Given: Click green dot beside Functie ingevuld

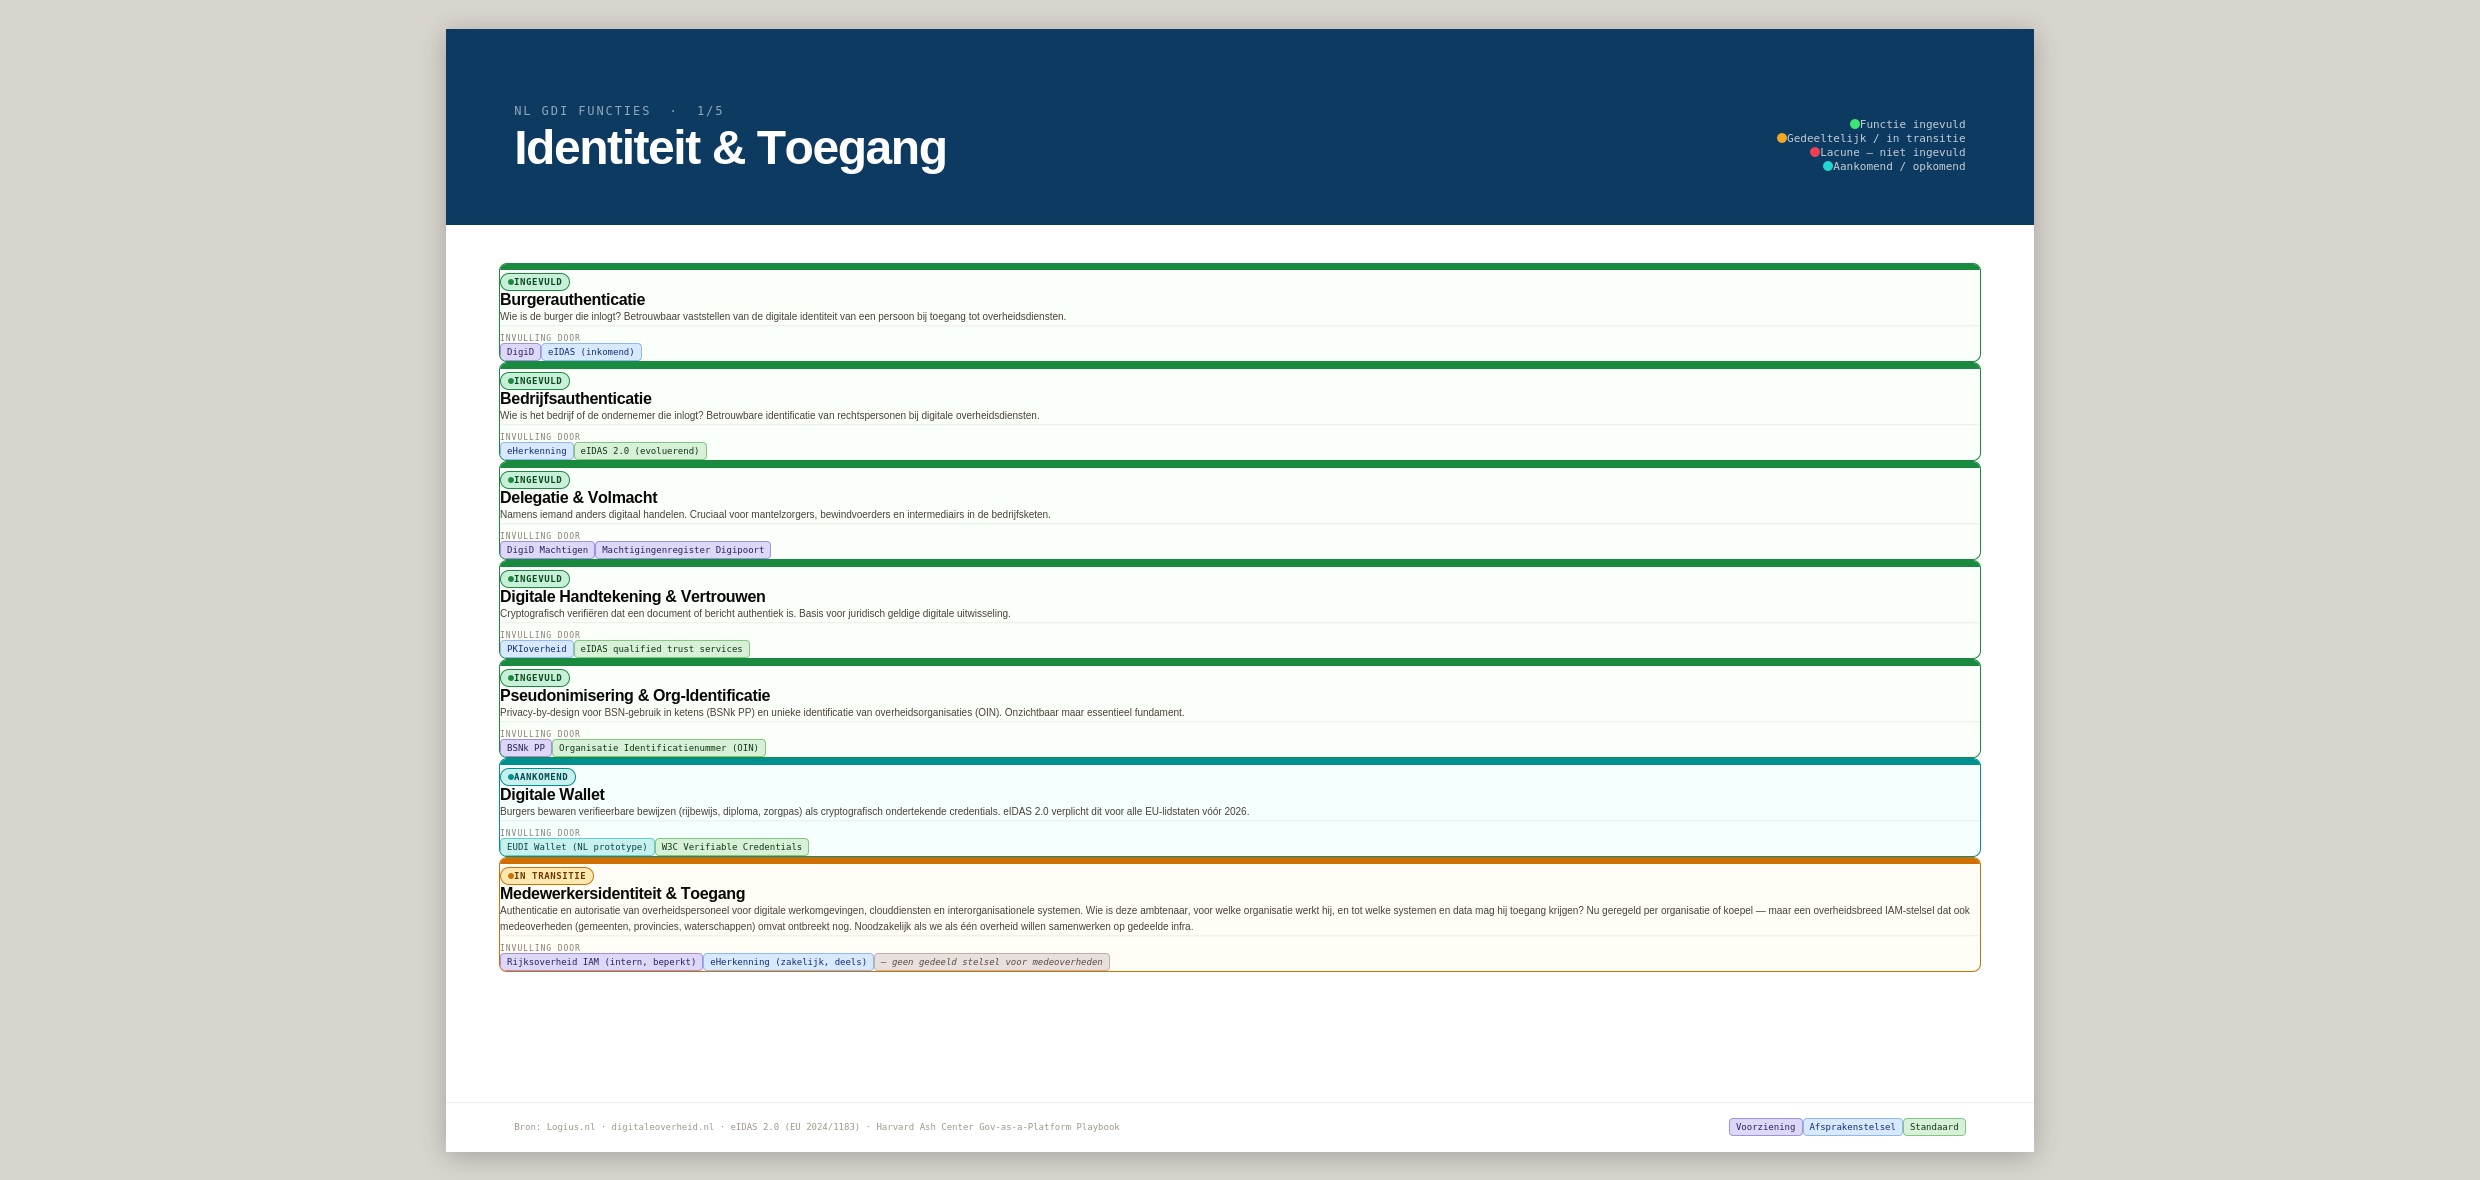Looking at the screenshot, I should (x=1854, y=125).
